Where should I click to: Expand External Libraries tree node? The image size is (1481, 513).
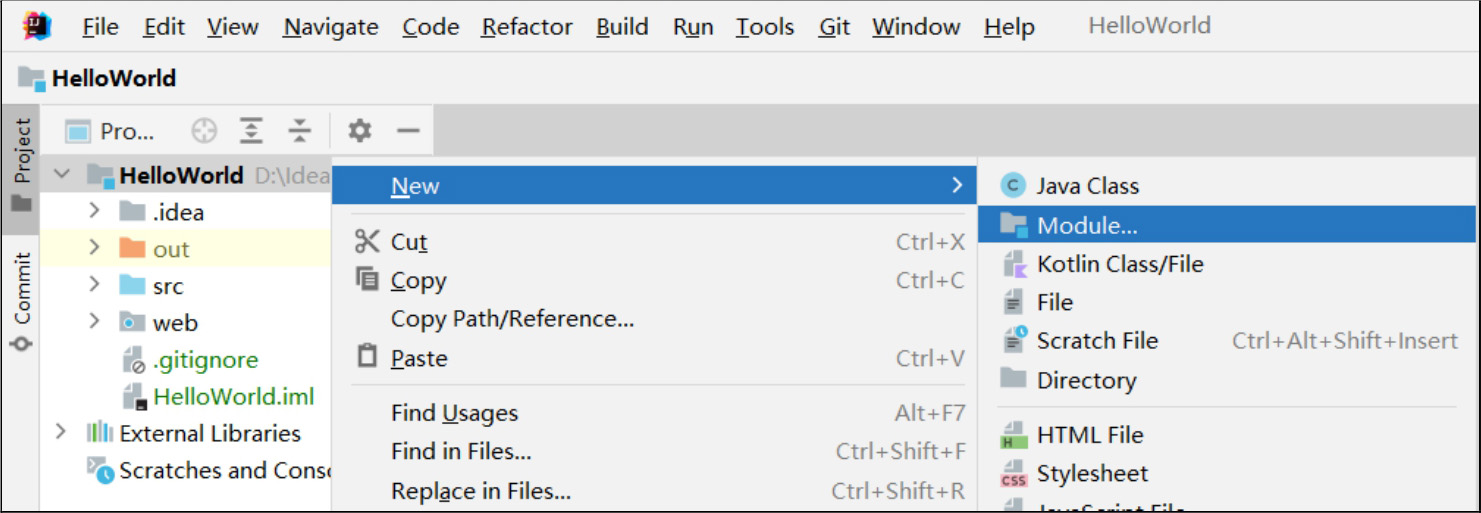62,432
